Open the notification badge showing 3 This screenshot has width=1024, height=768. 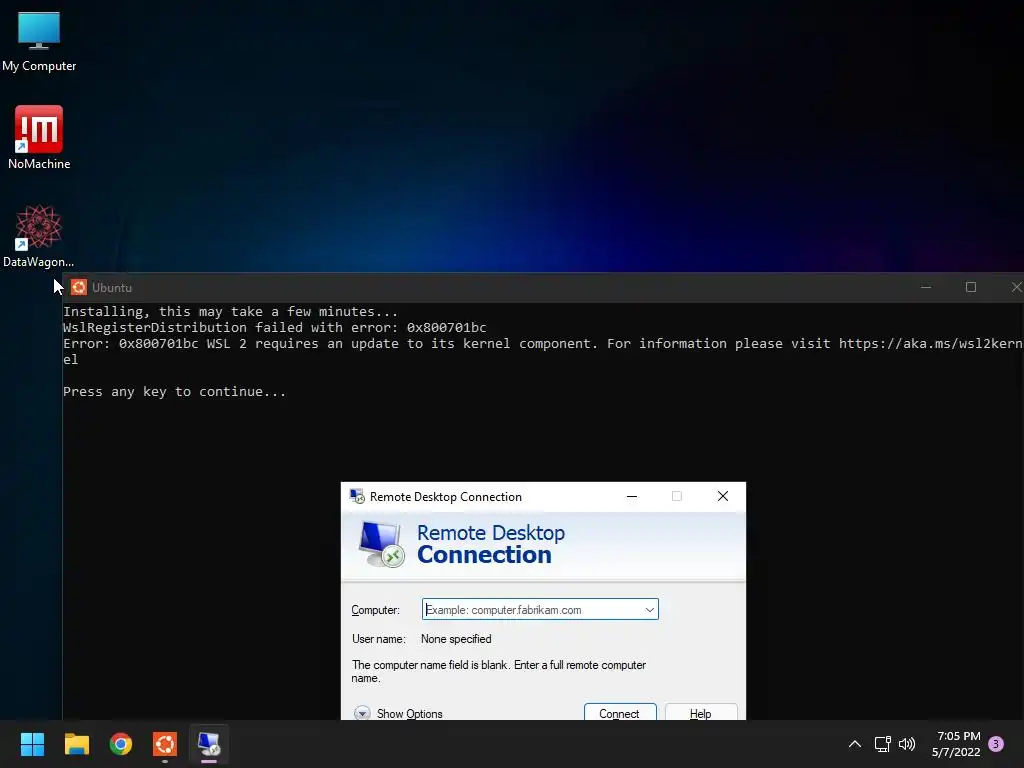coord(996,744)
